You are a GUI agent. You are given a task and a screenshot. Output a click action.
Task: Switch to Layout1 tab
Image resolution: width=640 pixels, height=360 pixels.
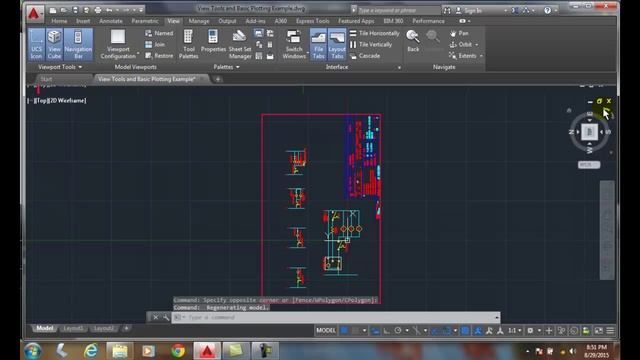pyautogui.click(x=73, y=328)
